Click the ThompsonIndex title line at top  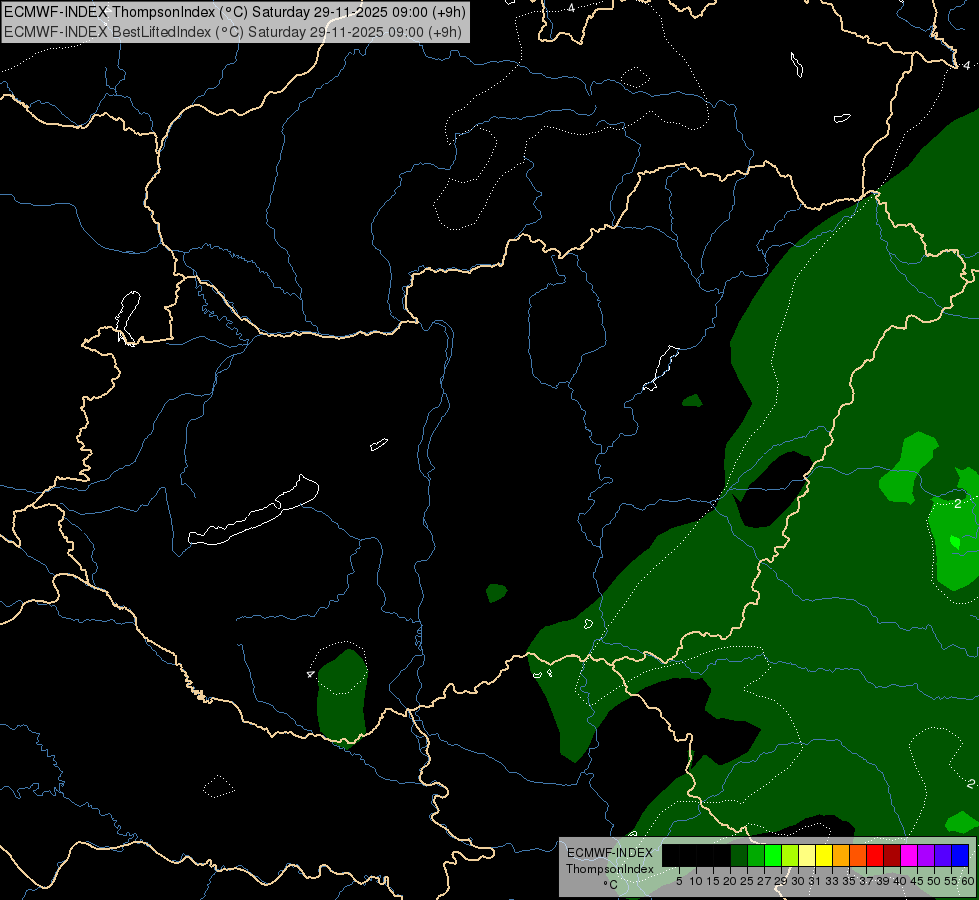[235, 12]
